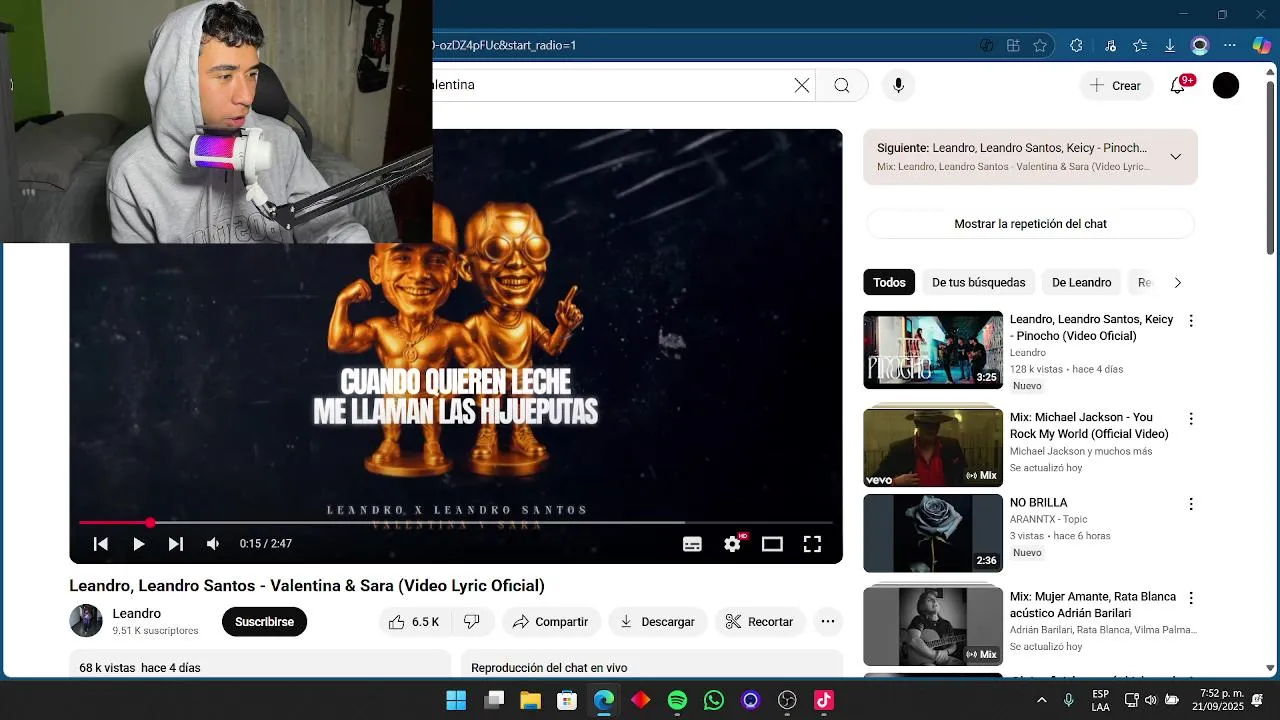Screen dimensions: 1280x720
Task: Open Leandro channel avatar
Action: 86,621
